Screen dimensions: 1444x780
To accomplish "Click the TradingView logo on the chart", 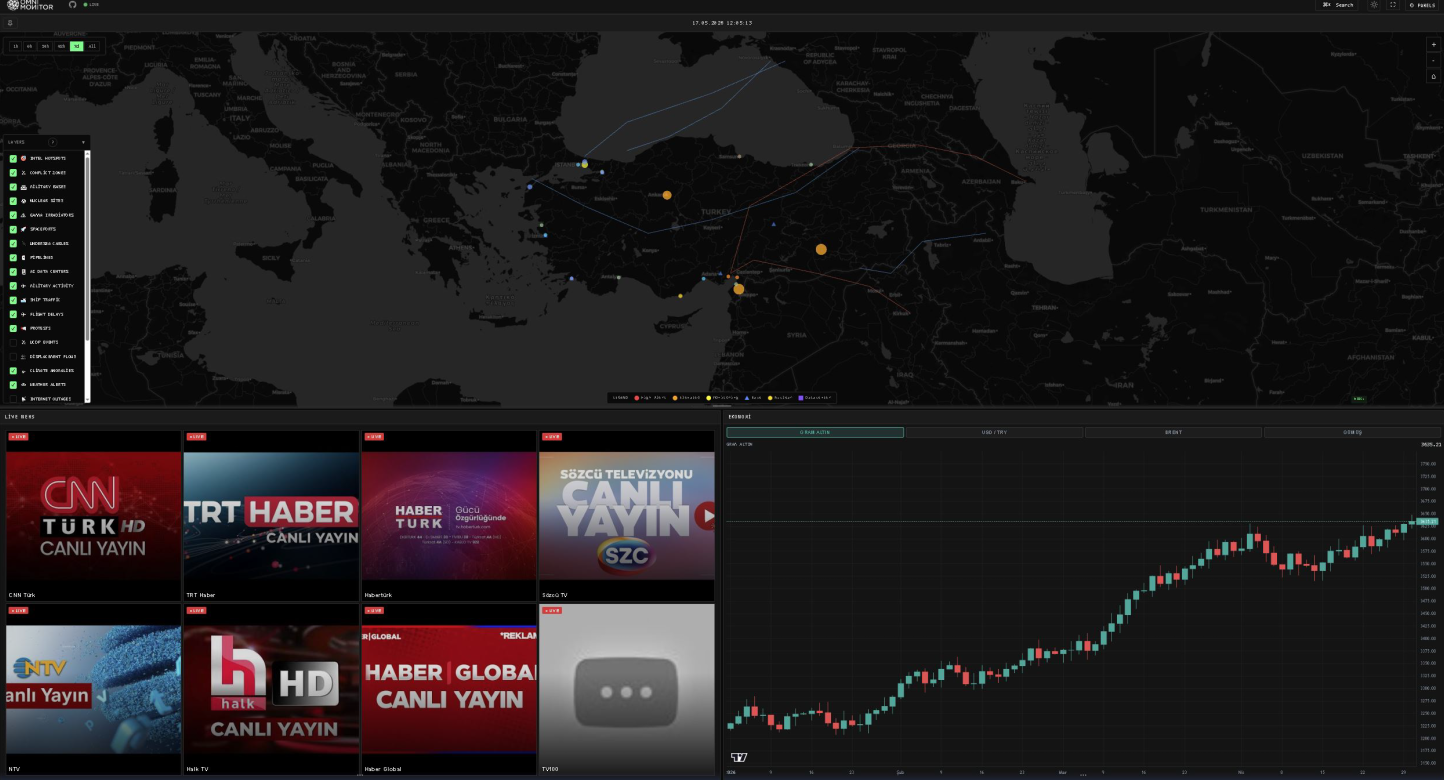I will pos(739,757).
